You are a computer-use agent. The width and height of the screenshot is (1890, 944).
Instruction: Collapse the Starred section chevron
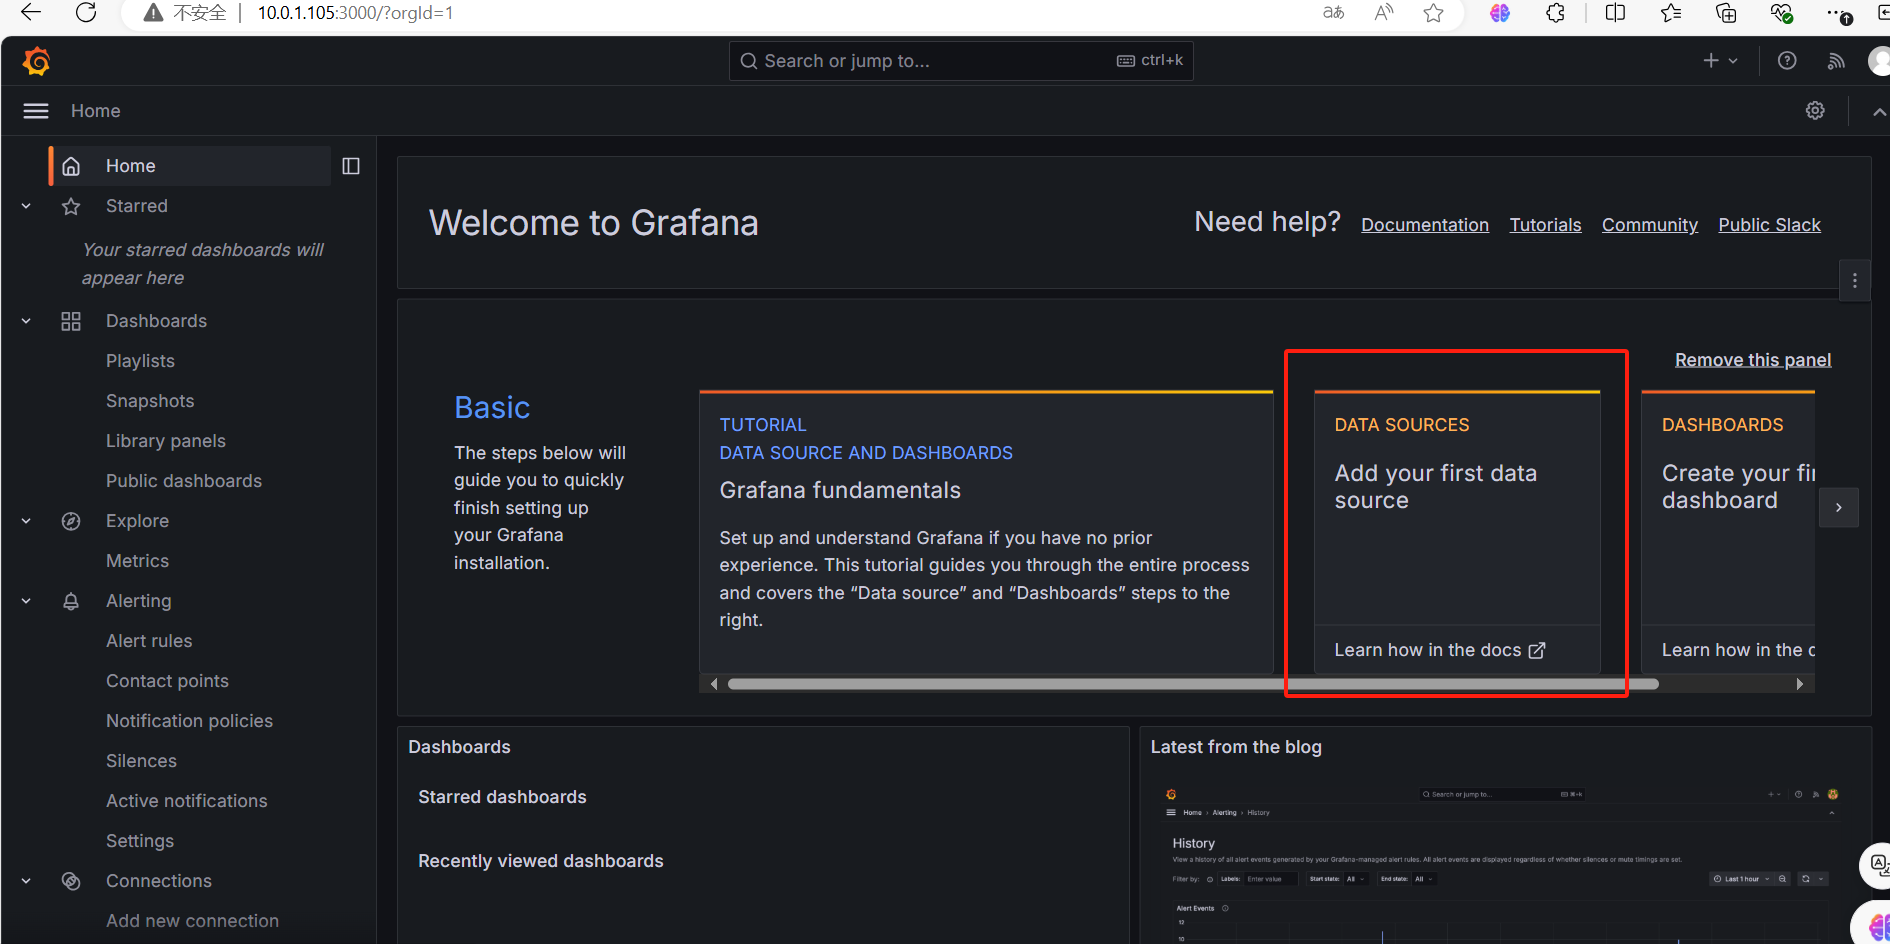pyautogui.click(x=26, y=206)
